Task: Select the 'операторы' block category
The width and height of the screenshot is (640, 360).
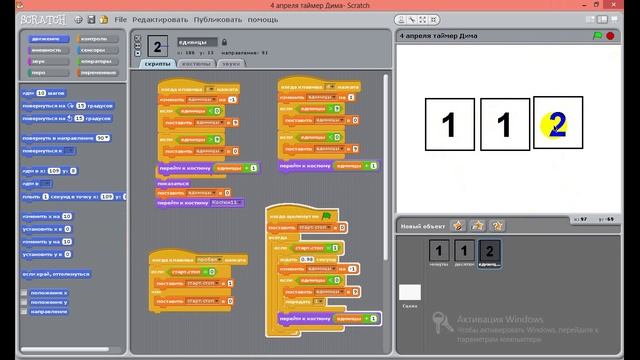Action: click(97, 62)
